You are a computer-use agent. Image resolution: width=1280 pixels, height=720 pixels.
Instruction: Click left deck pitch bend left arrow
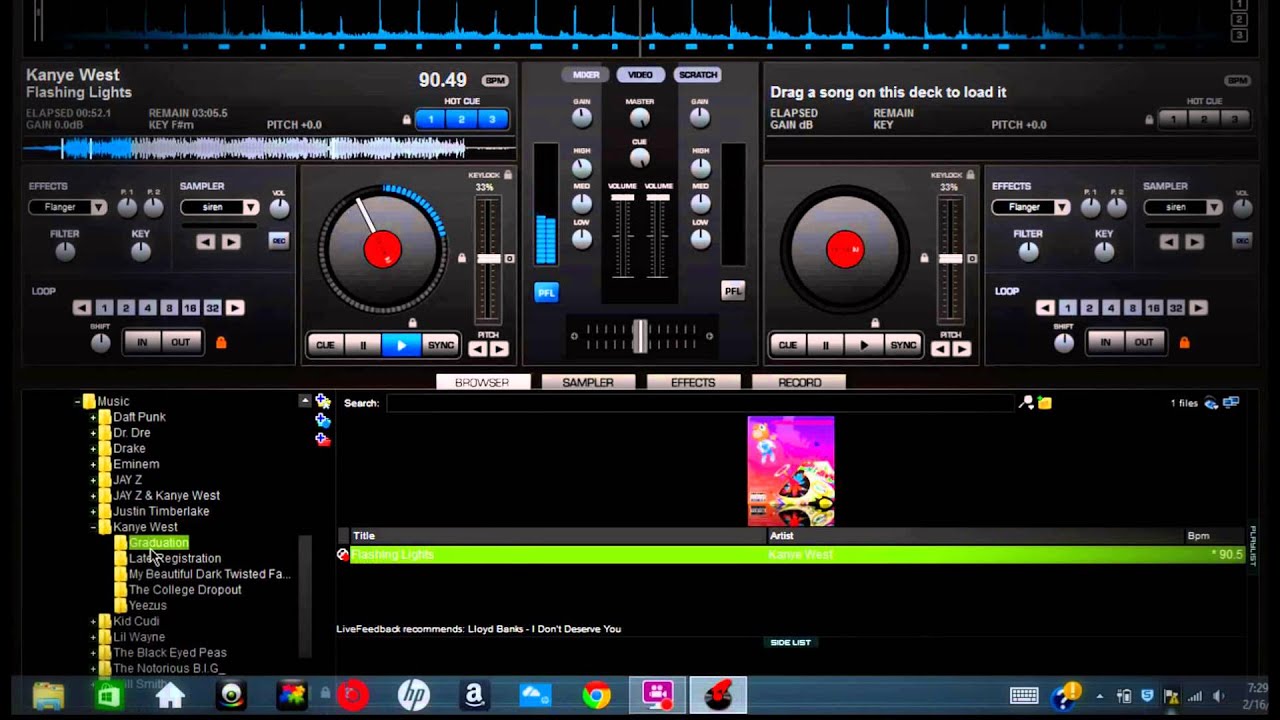478,349
